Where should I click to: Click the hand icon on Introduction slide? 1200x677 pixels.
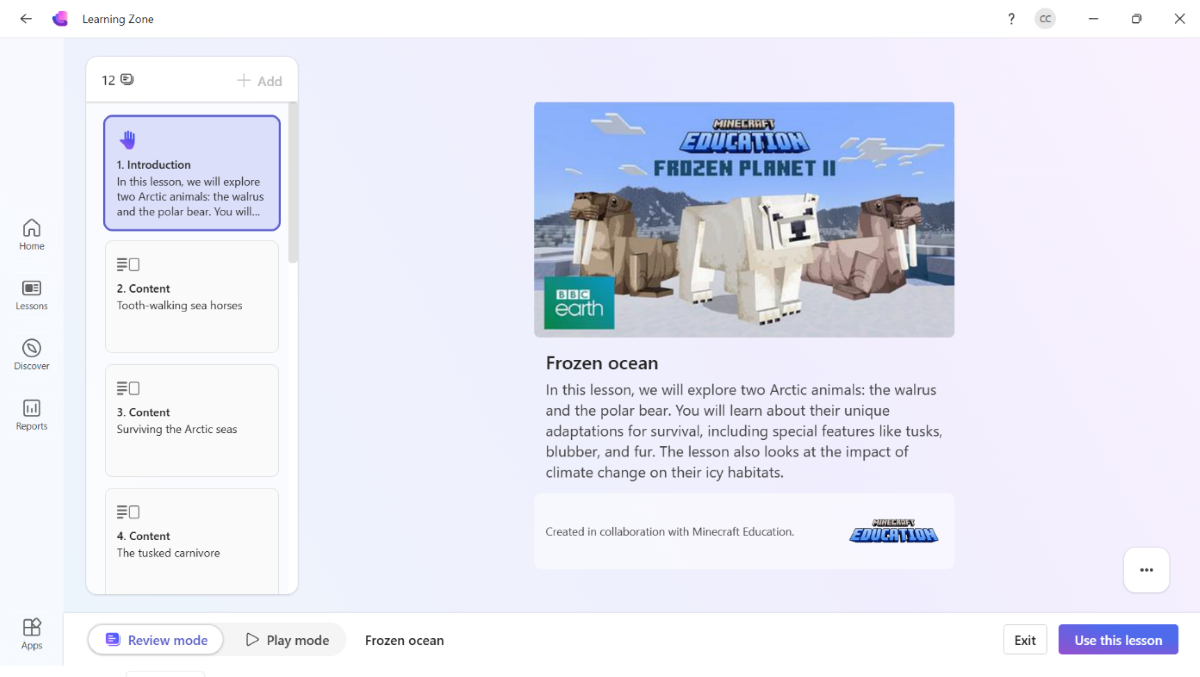pos(127,140)
